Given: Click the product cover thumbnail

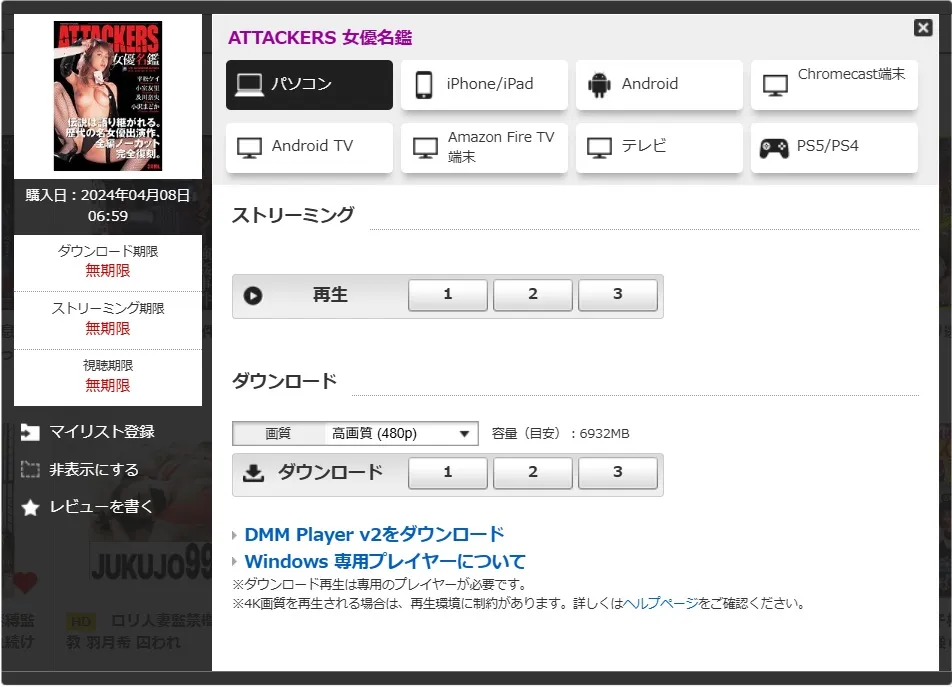Looking at the screenshot, I should (x=108, y=96).
